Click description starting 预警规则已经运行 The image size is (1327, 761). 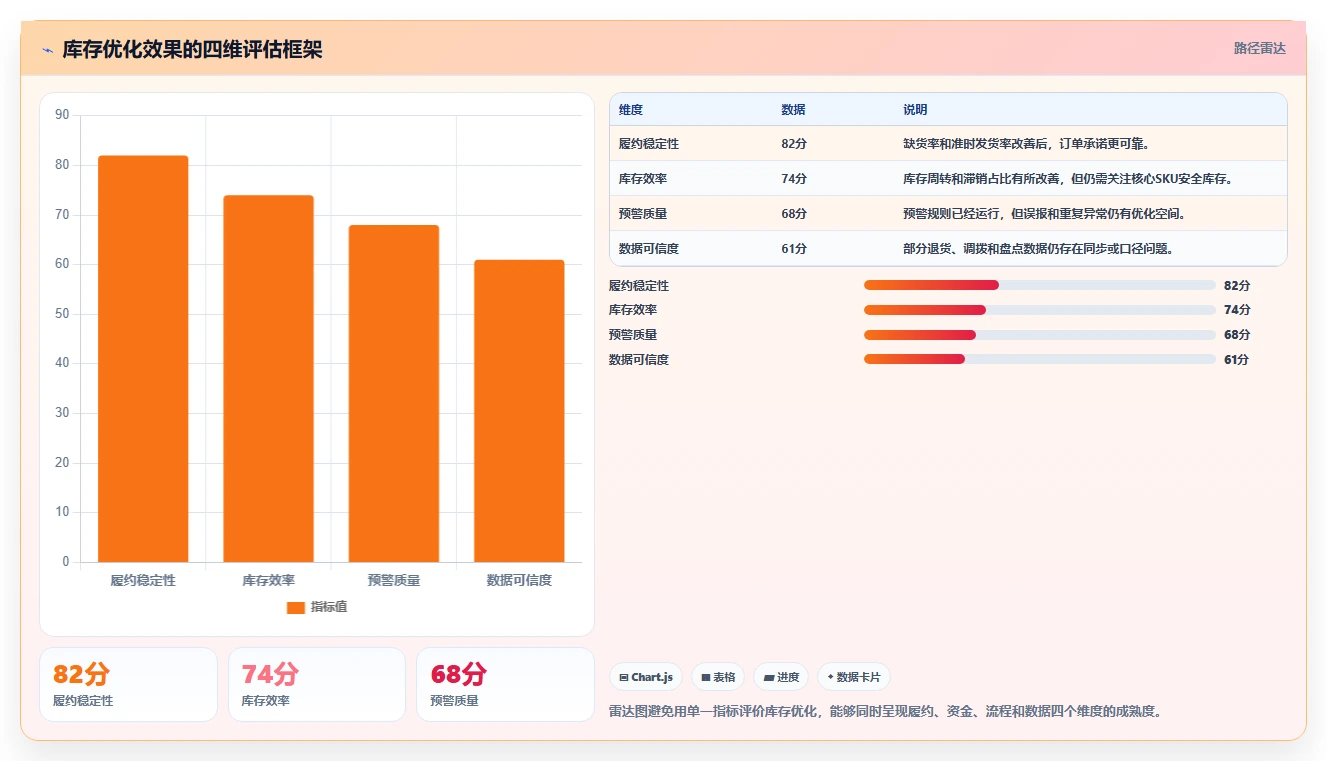point(1044,214)
